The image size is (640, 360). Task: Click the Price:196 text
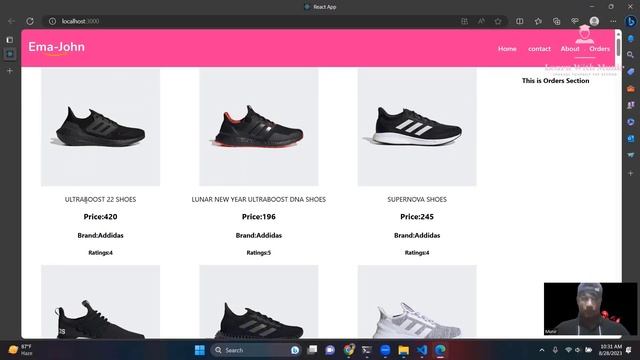(259, 217)
